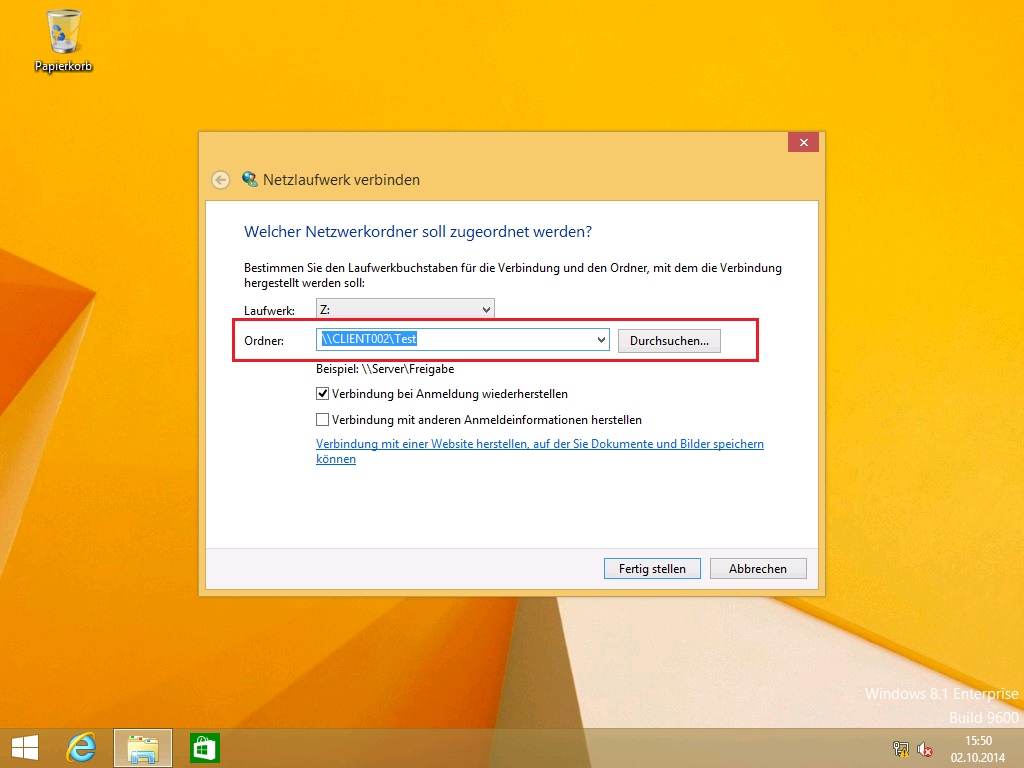The height and width of the screenshot is (768, 1024).
Task: Click the Durchsuchen... button
Action: 669,341
